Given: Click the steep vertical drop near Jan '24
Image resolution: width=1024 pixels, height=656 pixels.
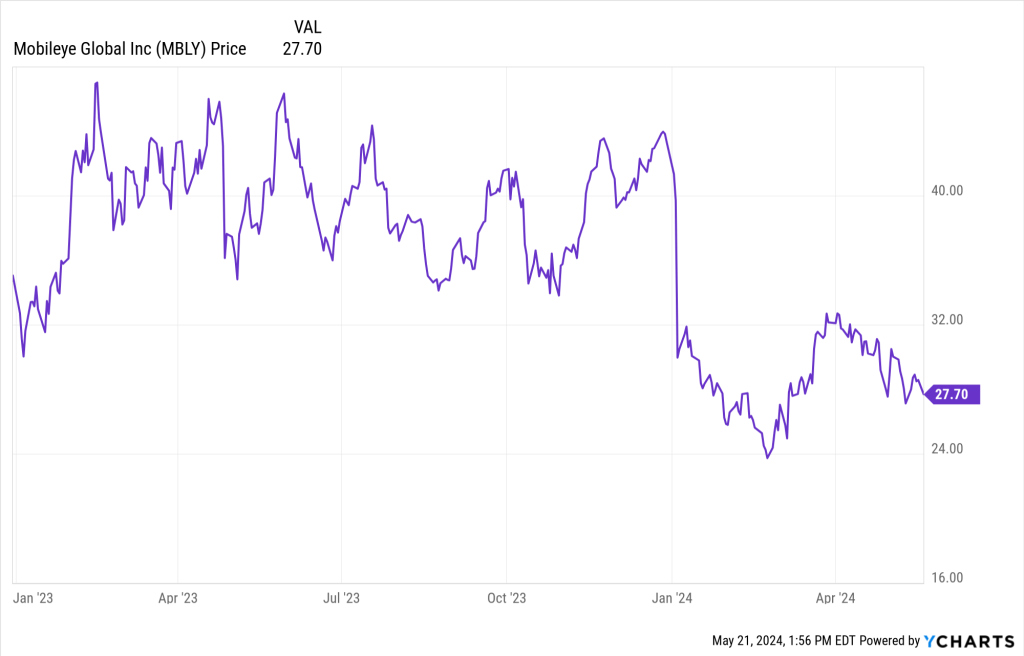Looking at the screenshot, I should [677, 270].
